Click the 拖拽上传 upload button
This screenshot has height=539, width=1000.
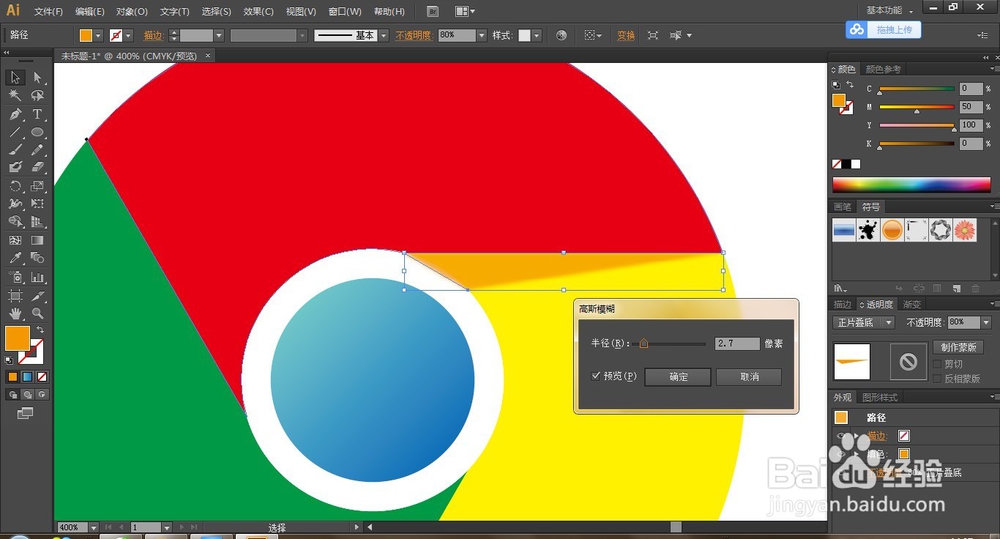[x=883, y=30]
